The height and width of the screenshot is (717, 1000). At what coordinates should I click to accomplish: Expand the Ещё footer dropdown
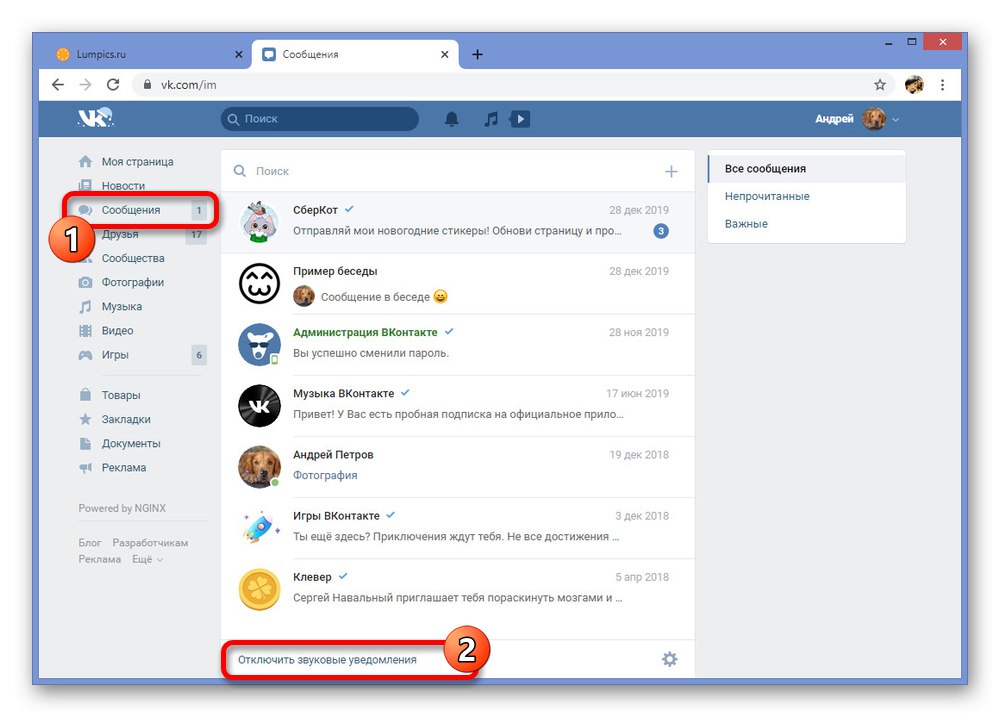point(147,559)
